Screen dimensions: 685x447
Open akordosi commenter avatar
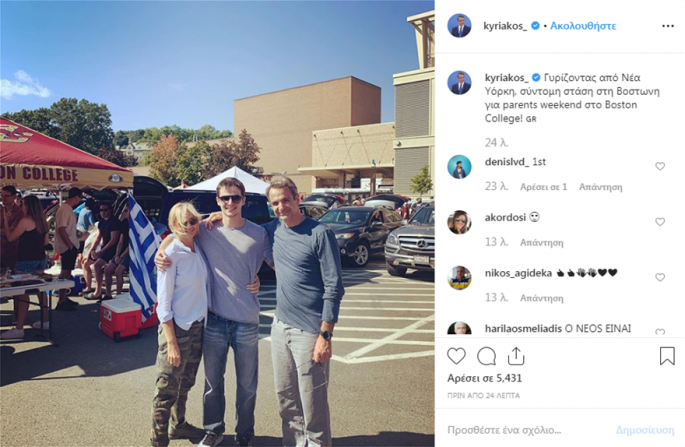tap(459, 222)
